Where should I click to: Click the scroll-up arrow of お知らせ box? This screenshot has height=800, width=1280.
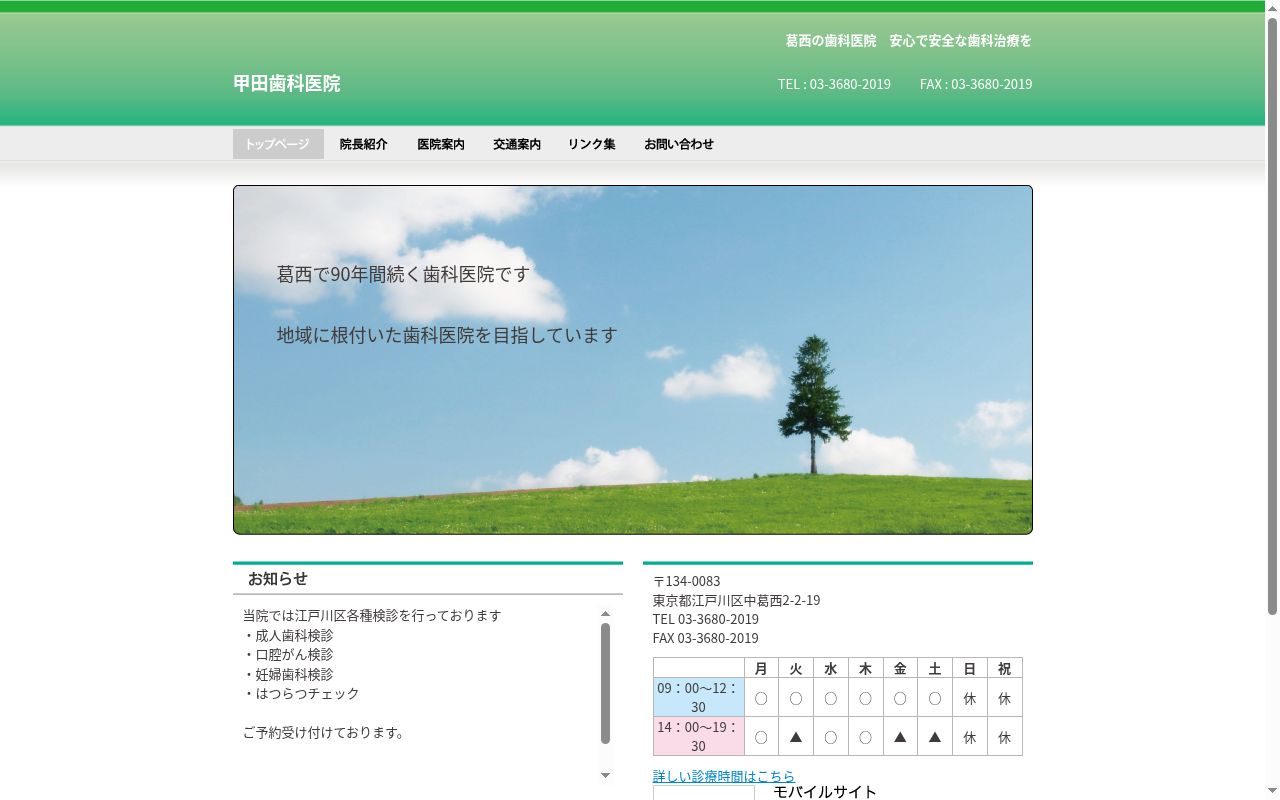605,614
